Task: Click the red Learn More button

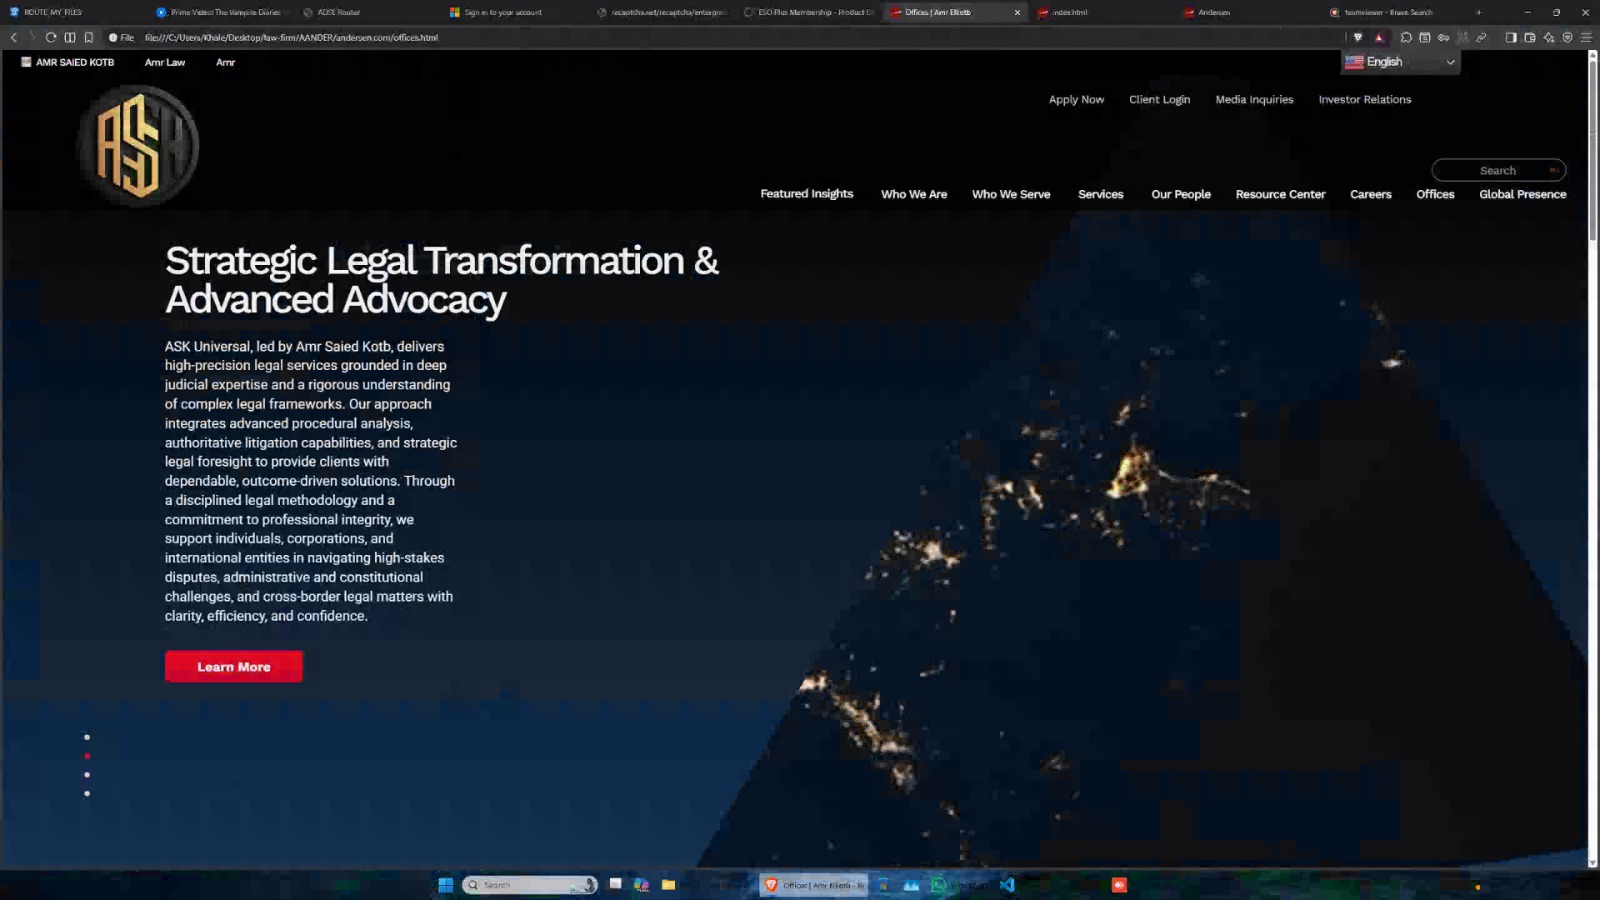Action: tap(233, 667)
